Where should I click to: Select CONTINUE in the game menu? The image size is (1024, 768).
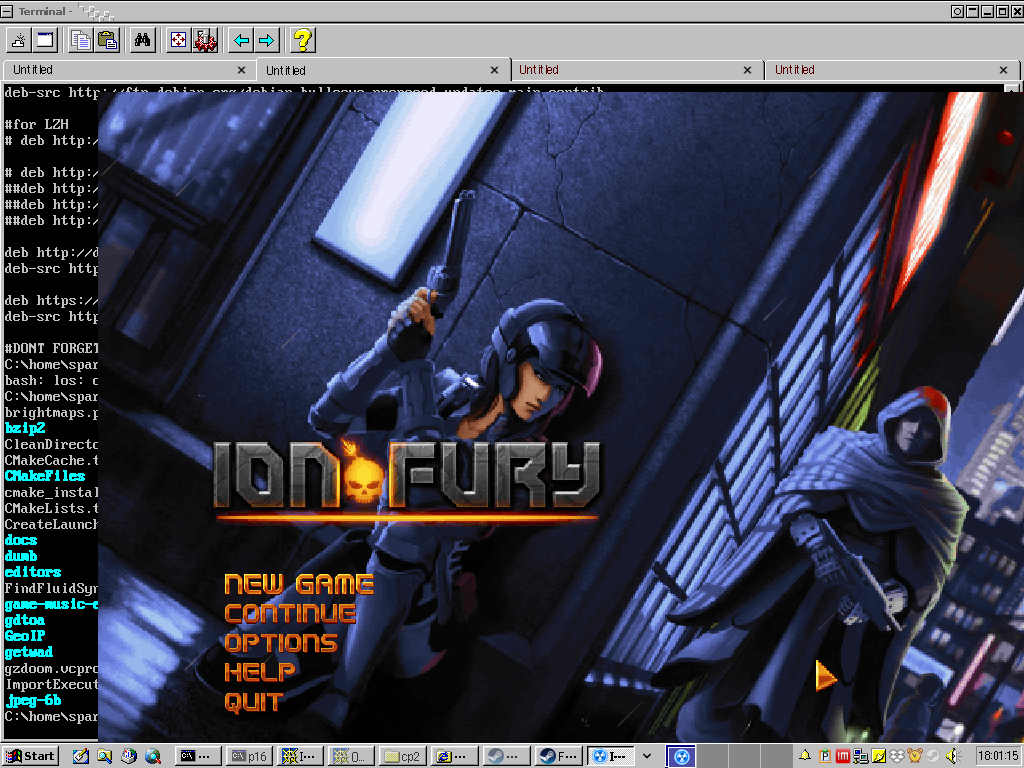(290, 613)
